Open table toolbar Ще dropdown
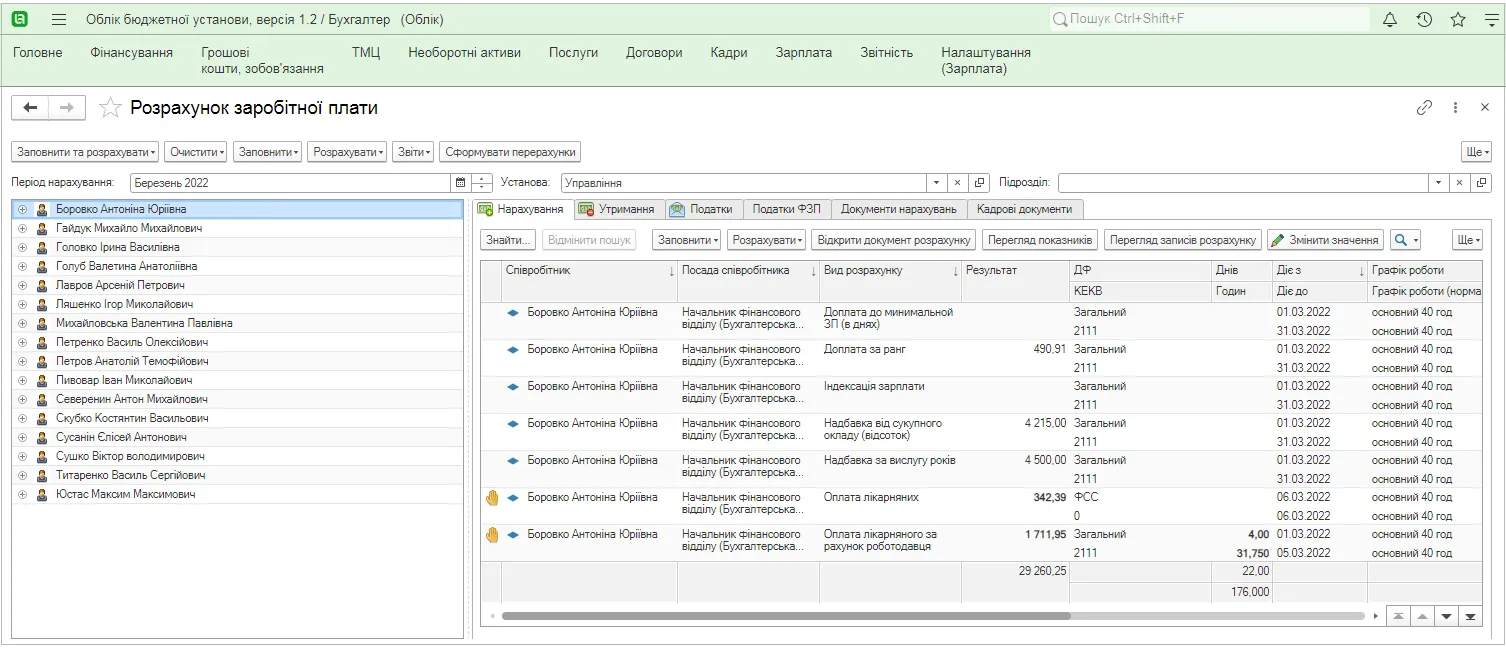 1467,240
